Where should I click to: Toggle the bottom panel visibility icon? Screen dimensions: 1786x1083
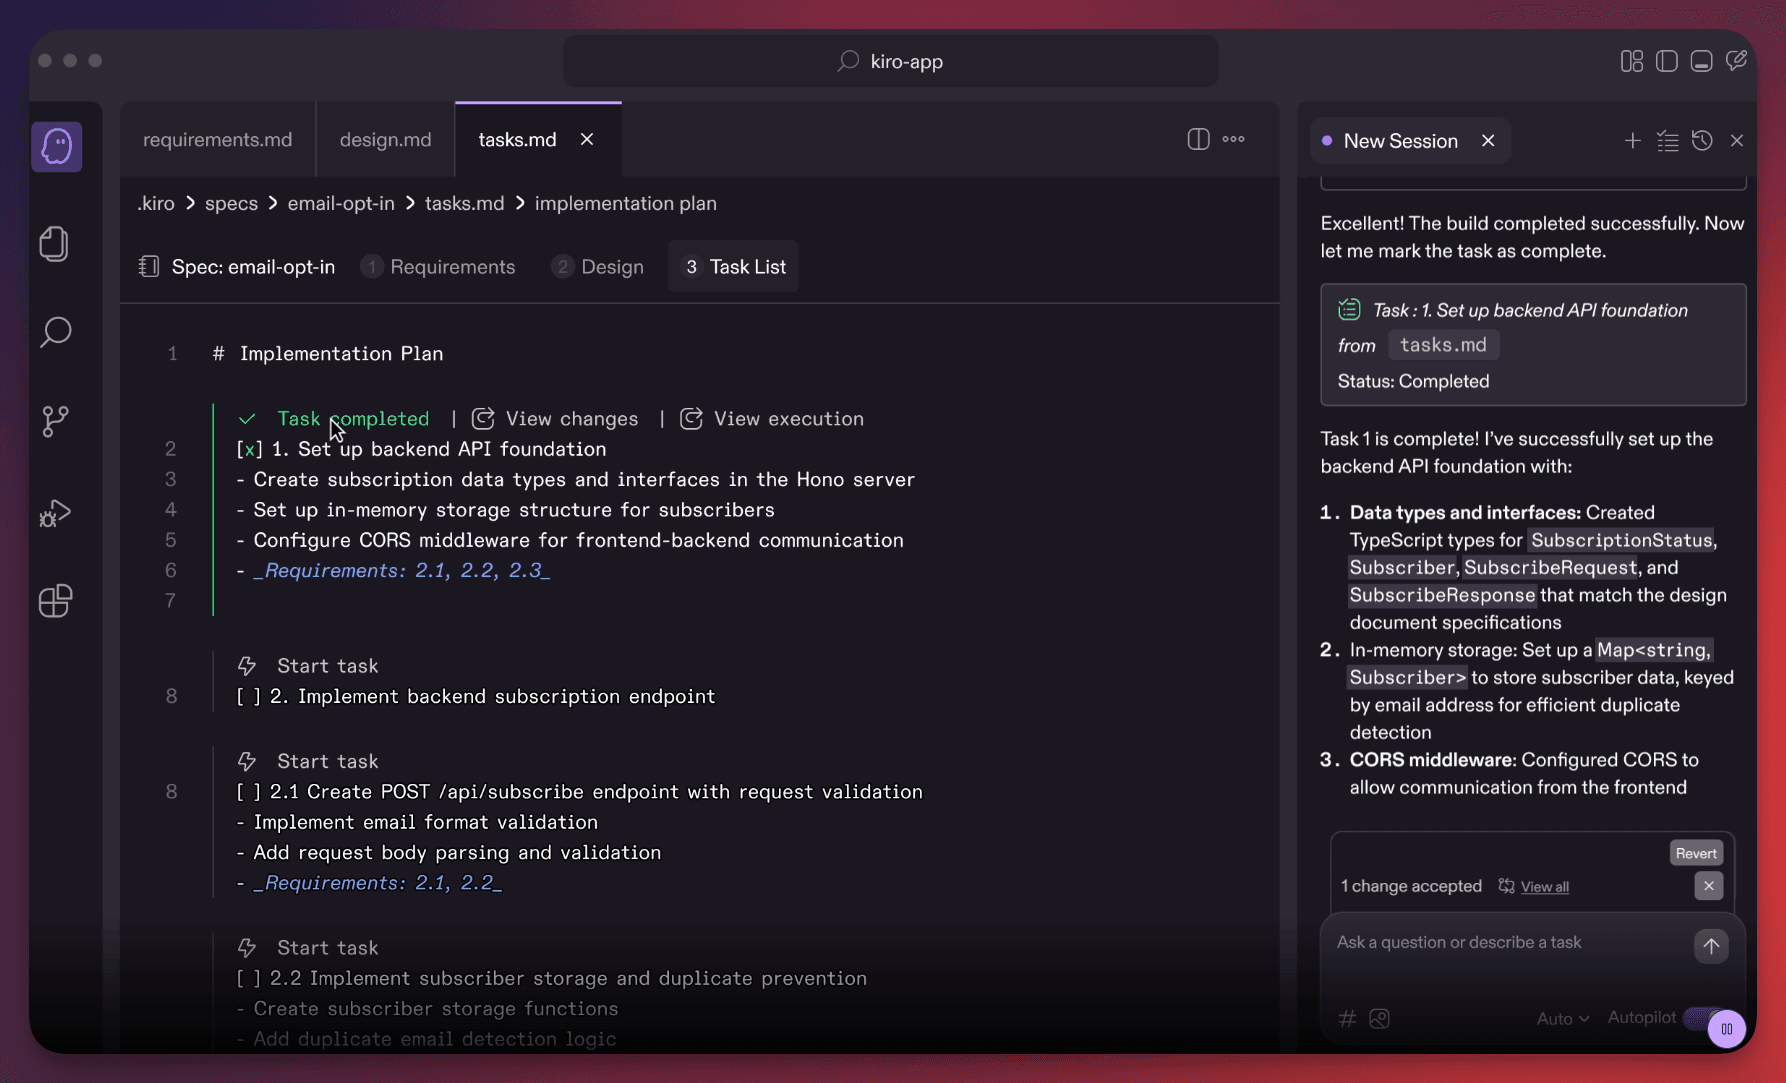pyautogui.click(x=1701, y=60)
